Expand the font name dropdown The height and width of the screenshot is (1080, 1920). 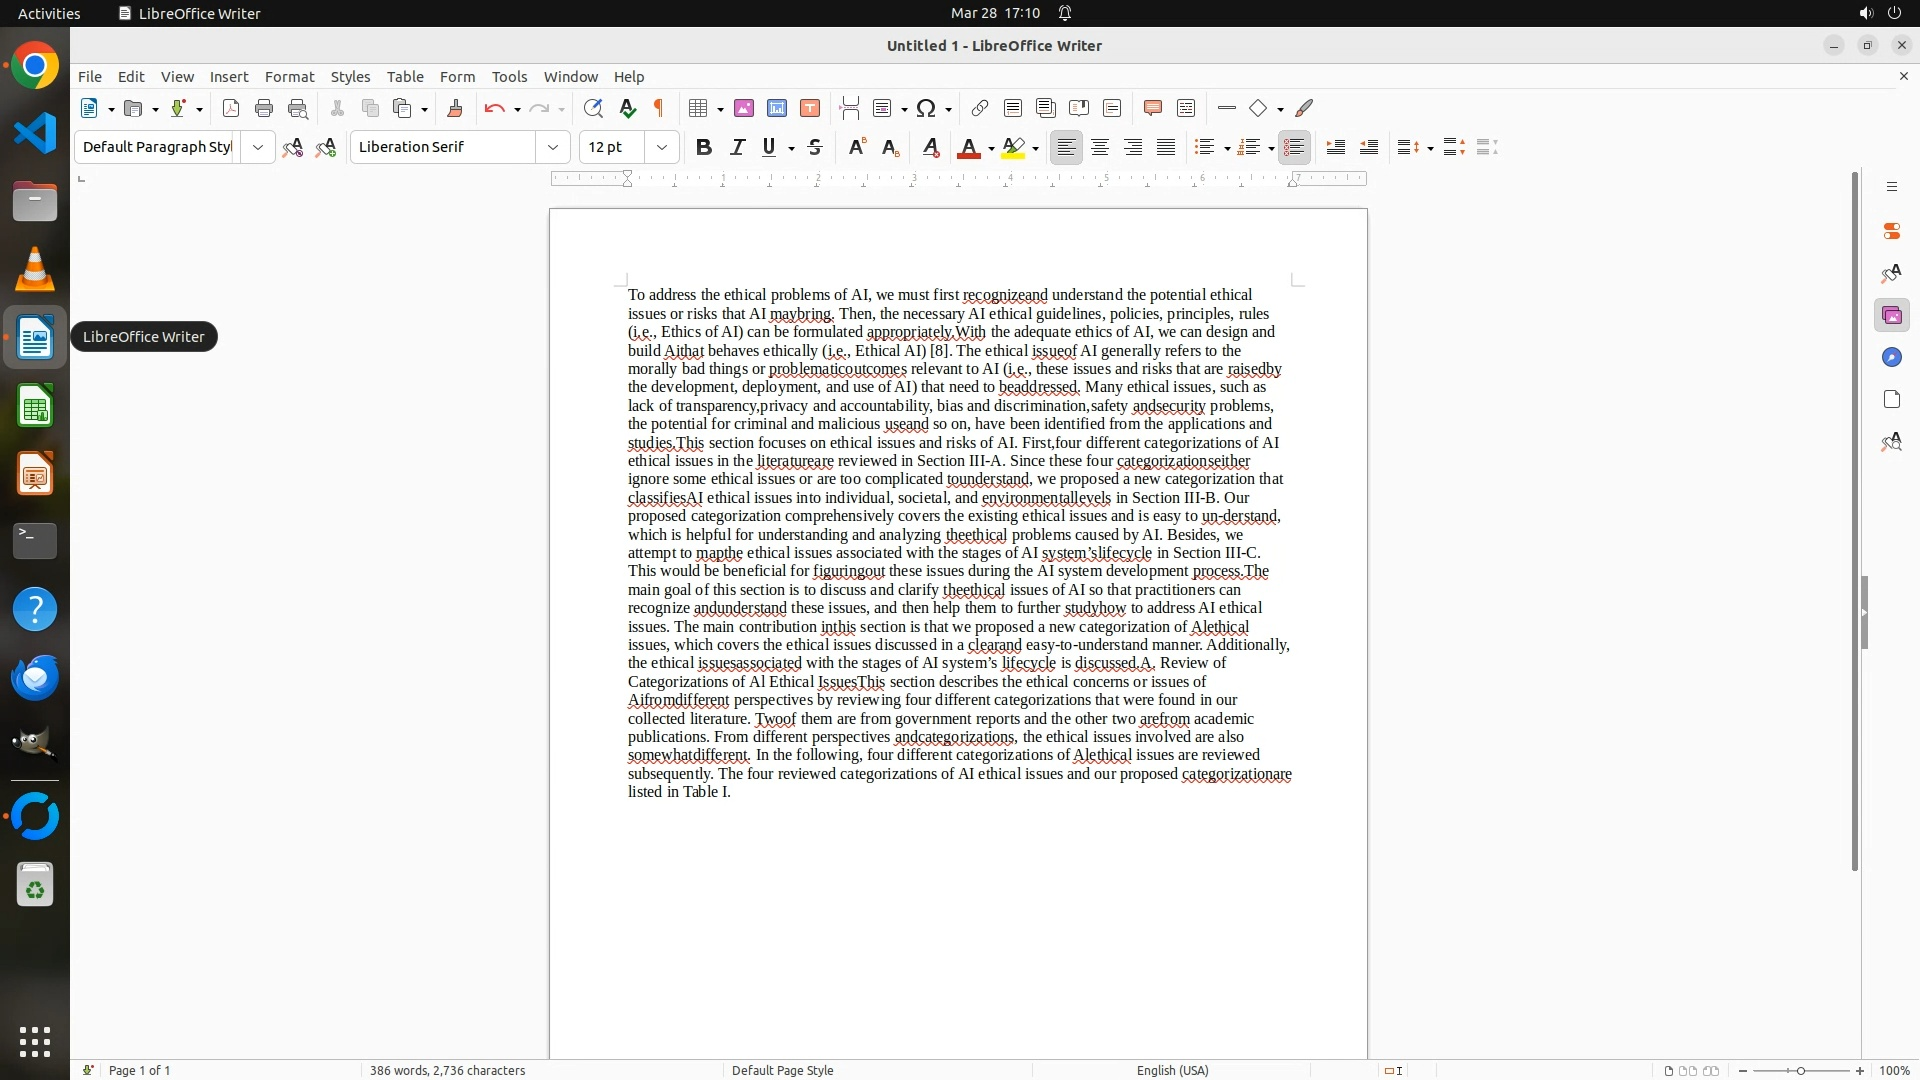pos(552,147)
